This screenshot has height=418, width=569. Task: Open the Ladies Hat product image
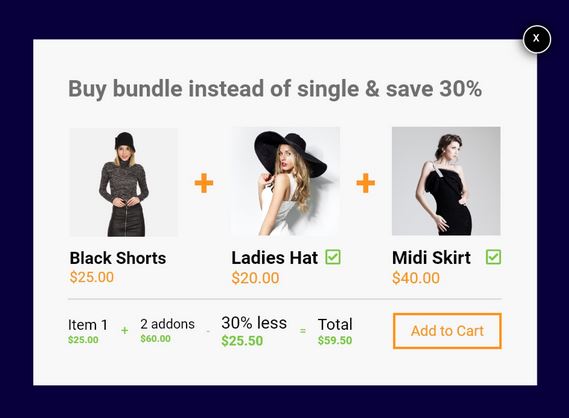point(286,181)
